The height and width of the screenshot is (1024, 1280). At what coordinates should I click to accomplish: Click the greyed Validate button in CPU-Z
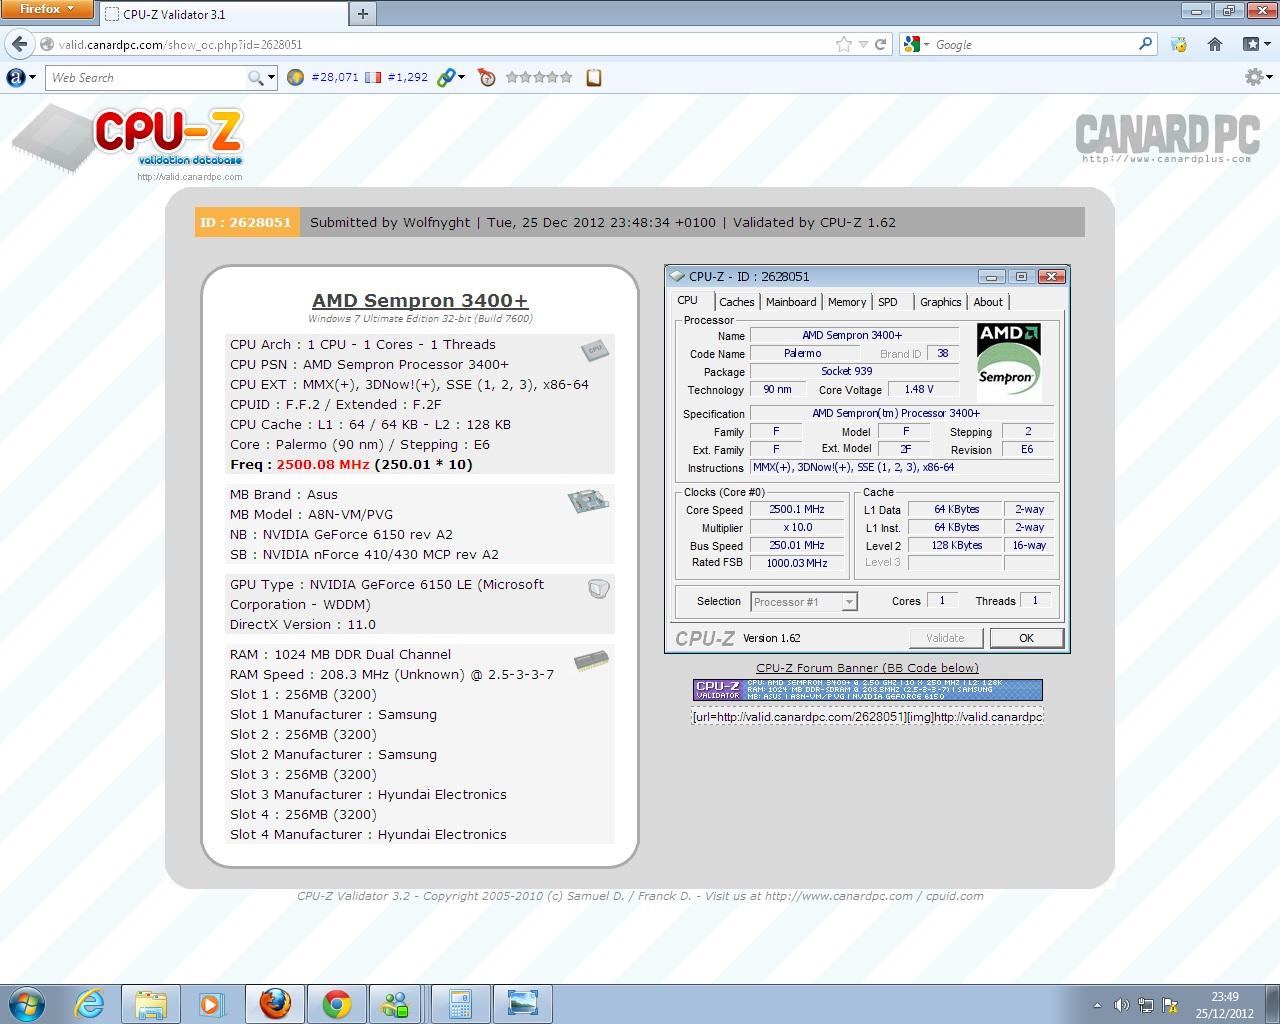[945, 638]
